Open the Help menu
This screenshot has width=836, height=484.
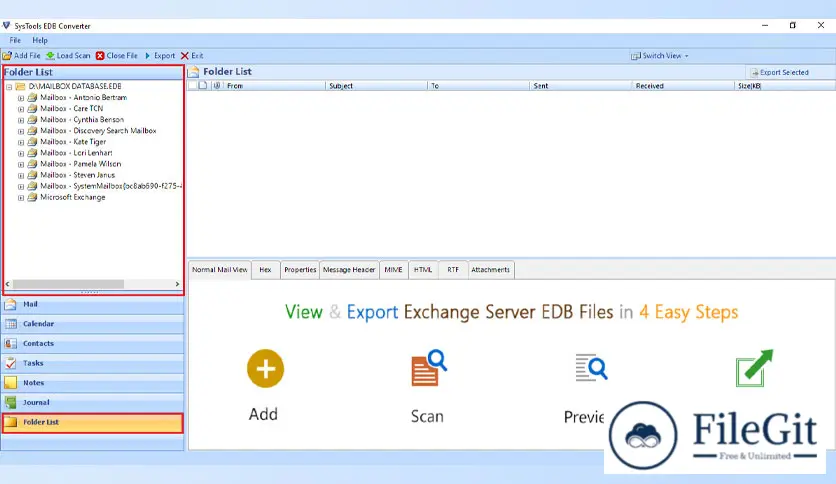40,40
